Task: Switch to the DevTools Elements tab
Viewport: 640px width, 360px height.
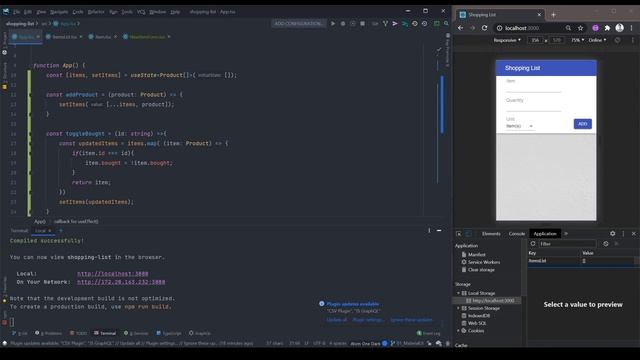Action: pyautogui.click(x=491, y=233)
